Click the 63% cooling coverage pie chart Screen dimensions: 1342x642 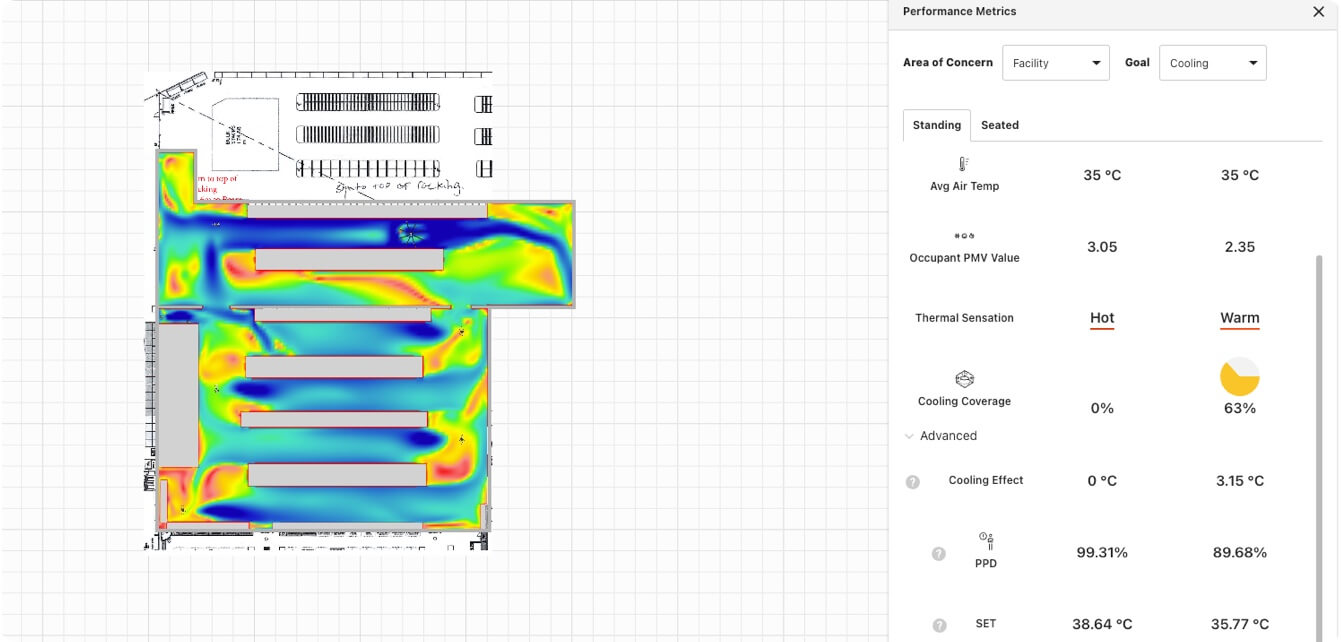click(1239, 377)
